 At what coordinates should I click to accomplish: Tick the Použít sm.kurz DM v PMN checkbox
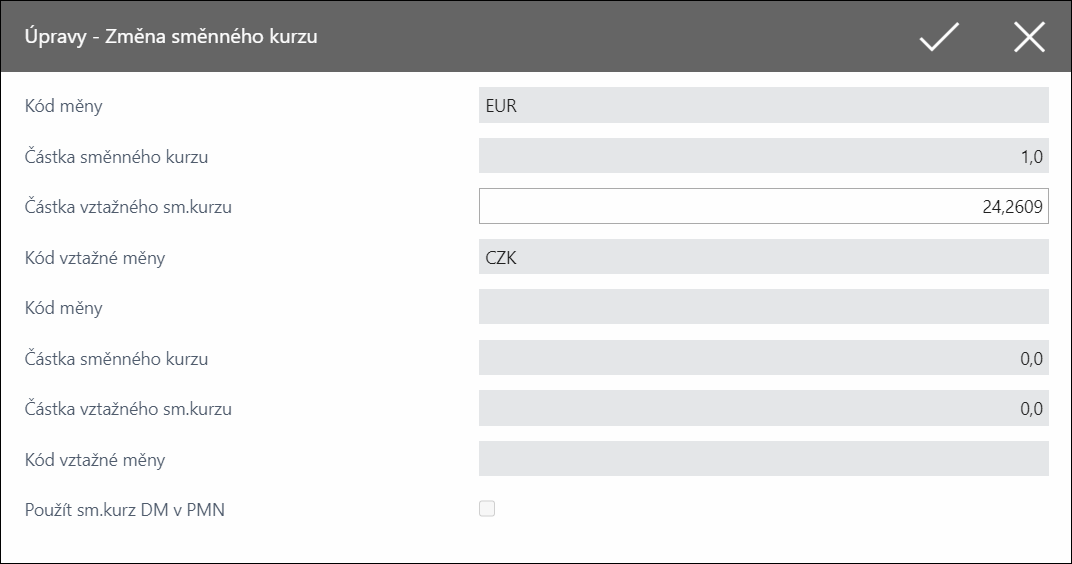point(487,509)
